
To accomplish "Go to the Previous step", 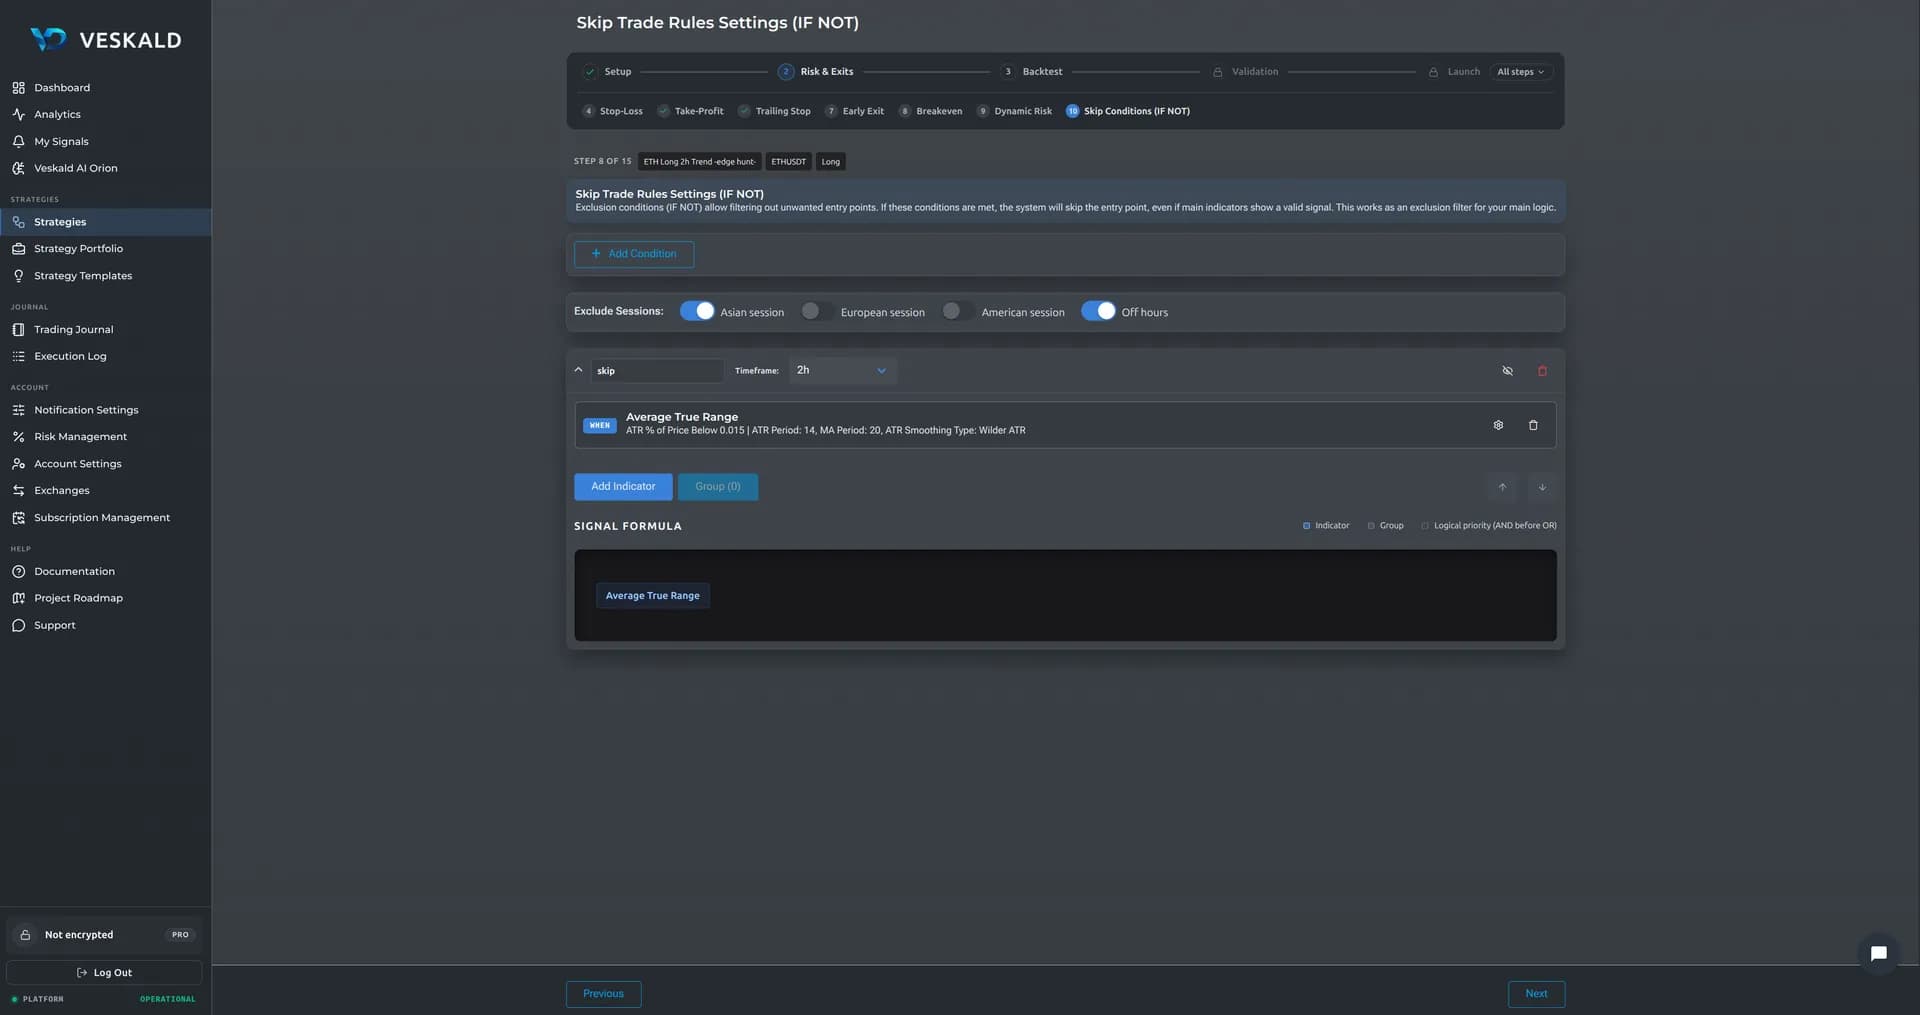I will point(603,994).
